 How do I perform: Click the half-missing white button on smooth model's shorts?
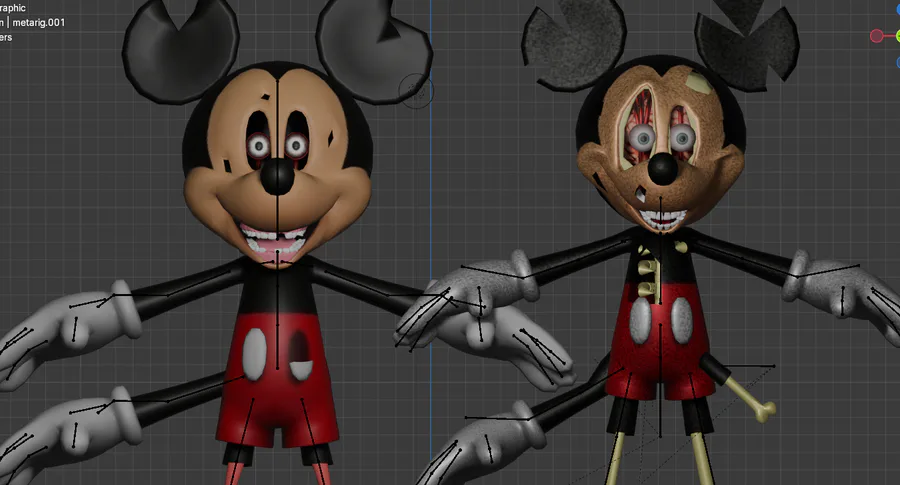click(x=301, y=370)
